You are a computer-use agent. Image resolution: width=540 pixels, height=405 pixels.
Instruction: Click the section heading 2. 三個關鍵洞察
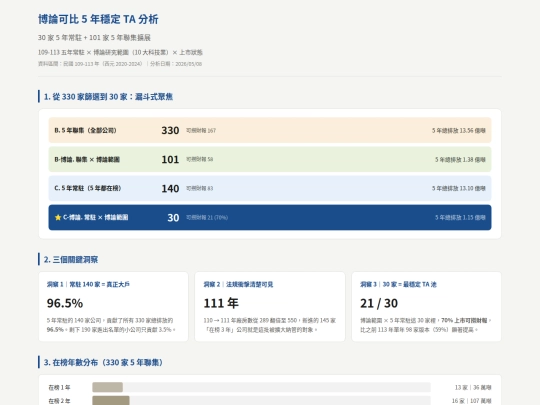pyautogui.click(x=71, y=260)
